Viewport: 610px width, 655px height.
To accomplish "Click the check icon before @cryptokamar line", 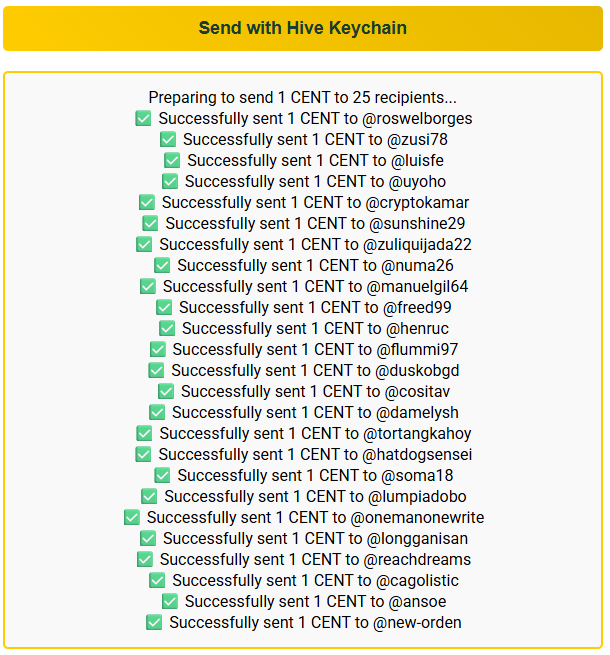I will tap(147, 202).
